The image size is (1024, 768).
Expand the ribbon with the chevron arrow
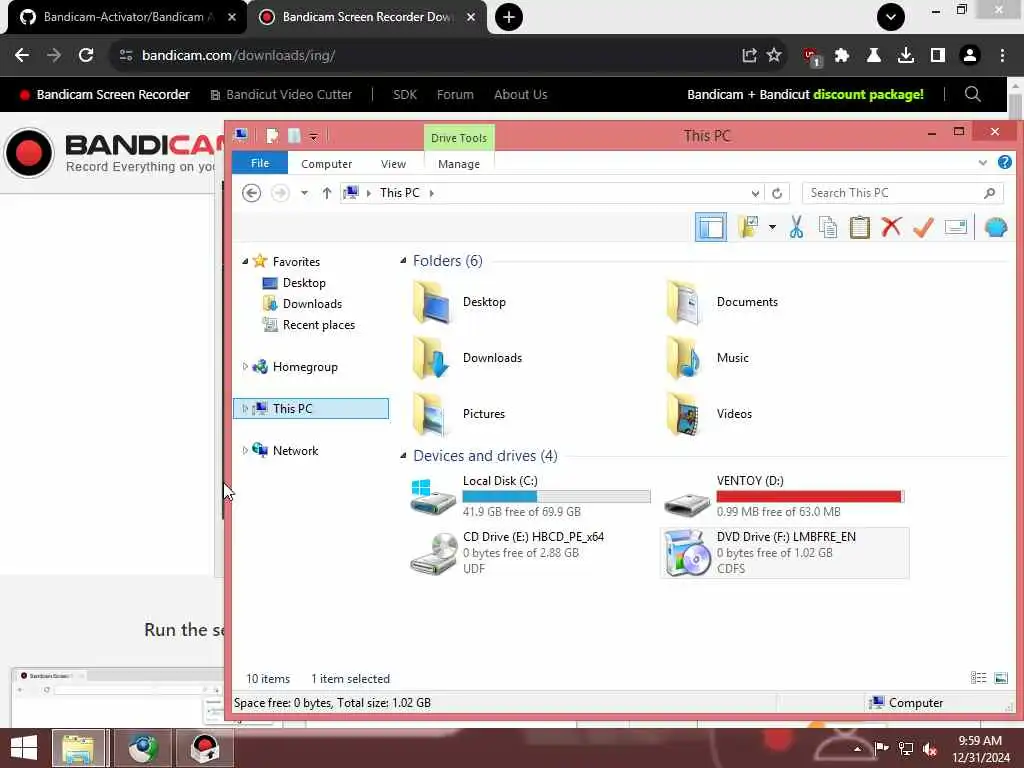pyautogui.click(x=982, y=163)
